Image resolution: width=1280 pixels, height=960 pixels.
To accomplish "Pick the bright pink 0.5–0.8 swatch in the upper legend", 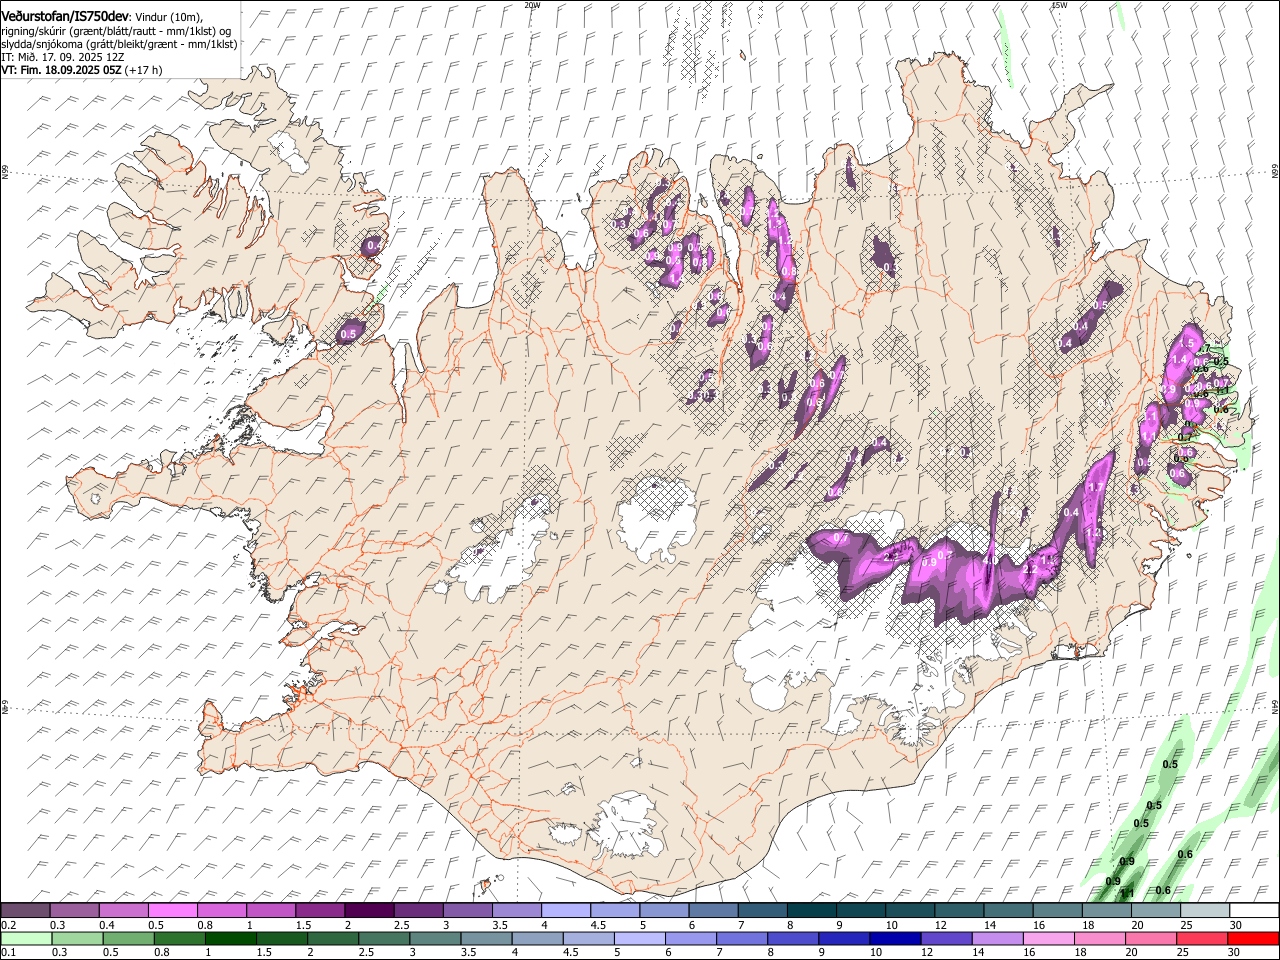I will coord(173,911).
